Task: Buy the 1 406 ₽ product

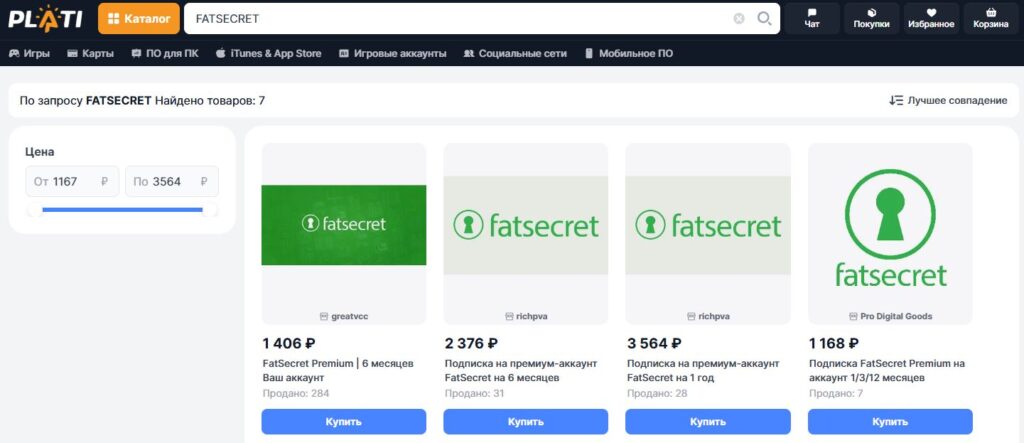Action: tap(344, 421)
